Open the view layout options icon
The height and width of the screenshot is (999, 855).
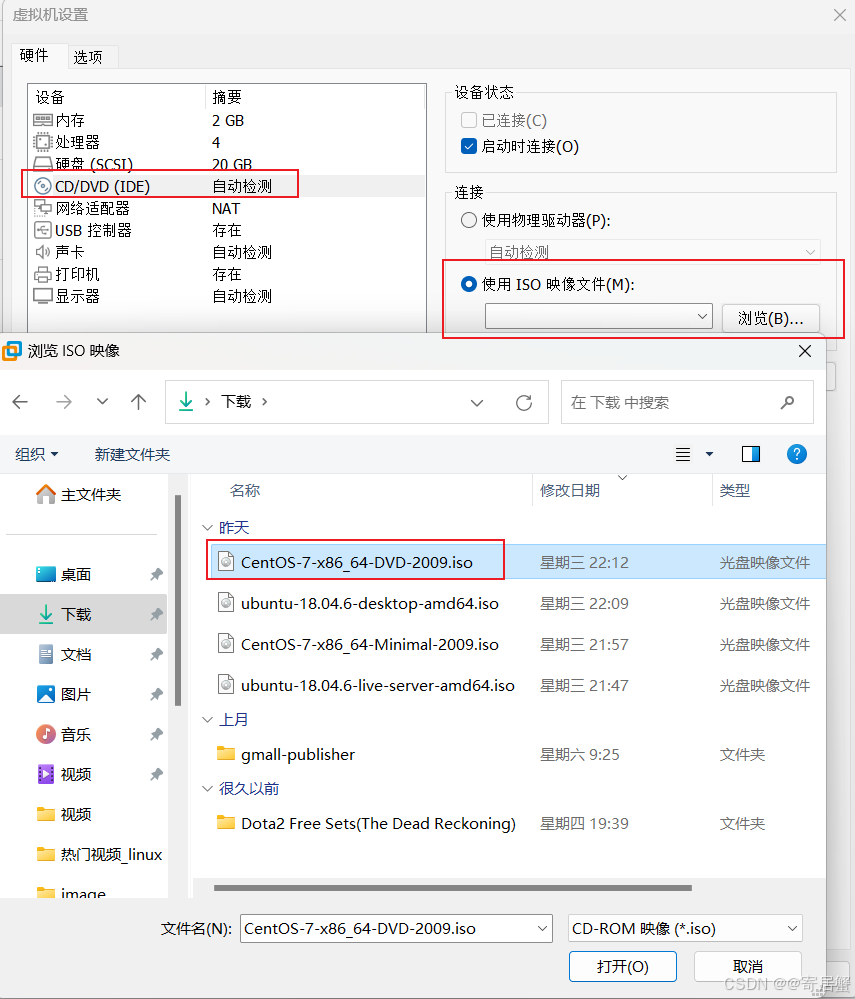pos(683,454)
